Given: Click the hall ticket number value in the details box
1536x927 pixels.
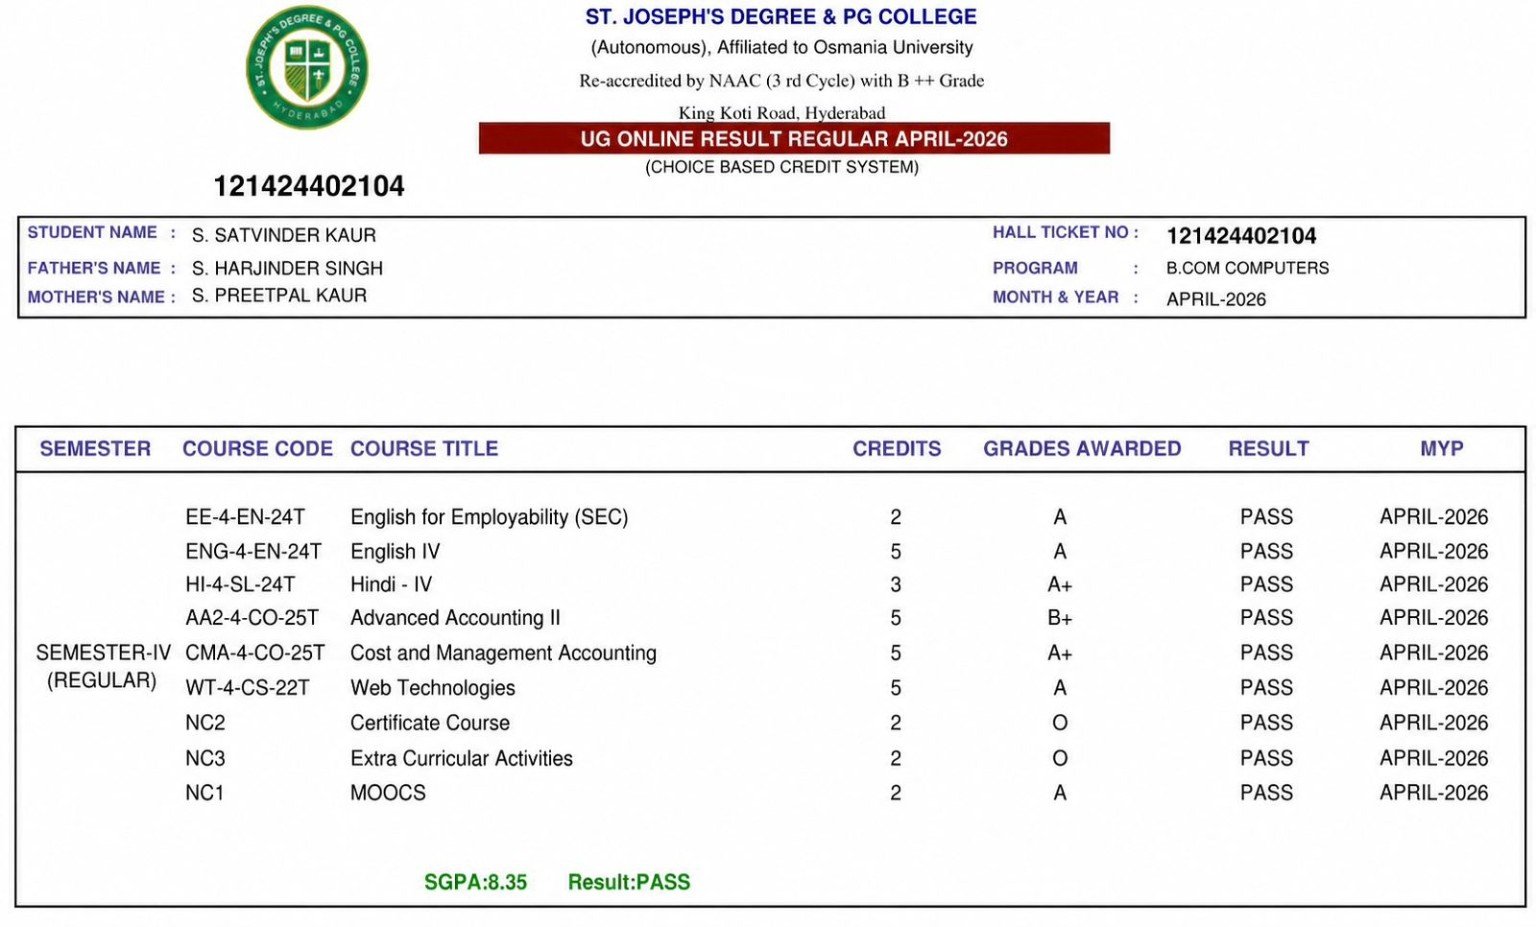Looking at the screenshot, I should pyautogui.click(x=1241, y=236).
